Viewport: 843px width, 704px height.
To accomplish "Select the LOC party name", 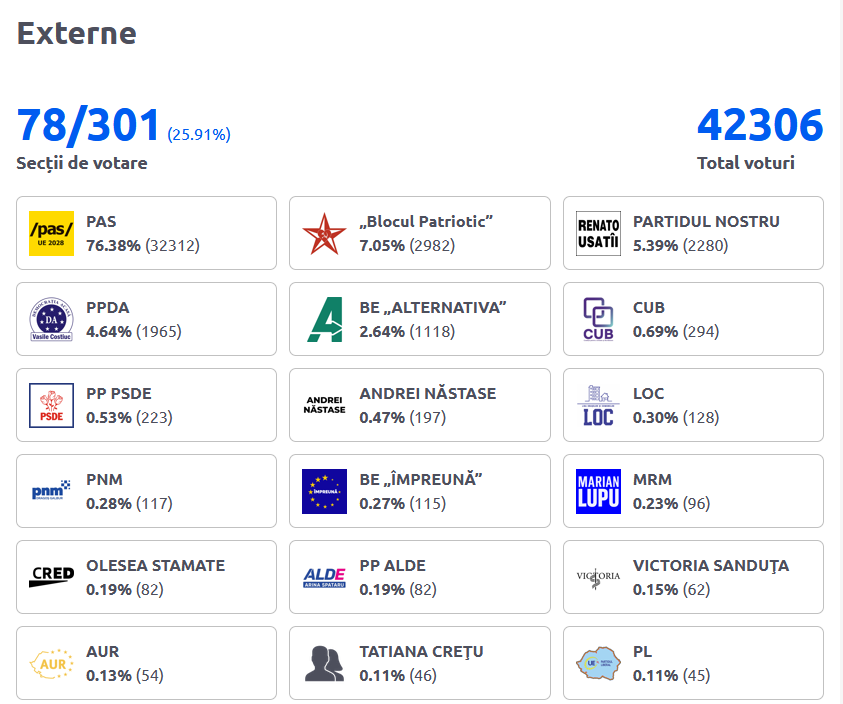I will [648, 393].
